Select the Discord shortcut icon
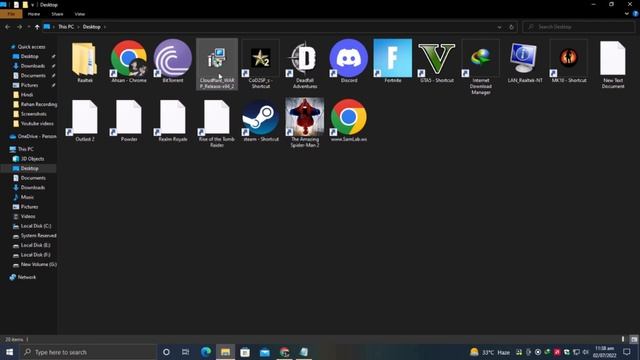640x360 pixels. 349,58
